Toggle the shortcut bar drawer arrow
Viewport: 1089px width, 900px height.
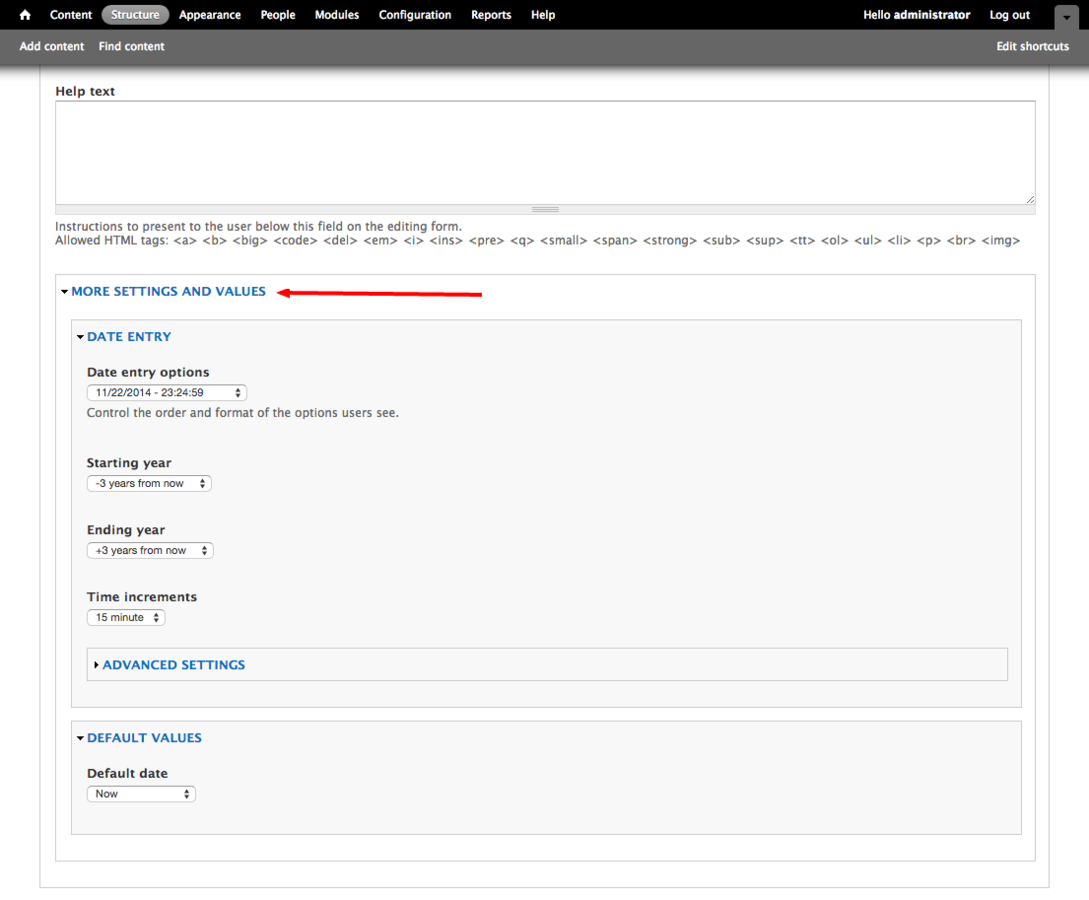point(1066,17)
